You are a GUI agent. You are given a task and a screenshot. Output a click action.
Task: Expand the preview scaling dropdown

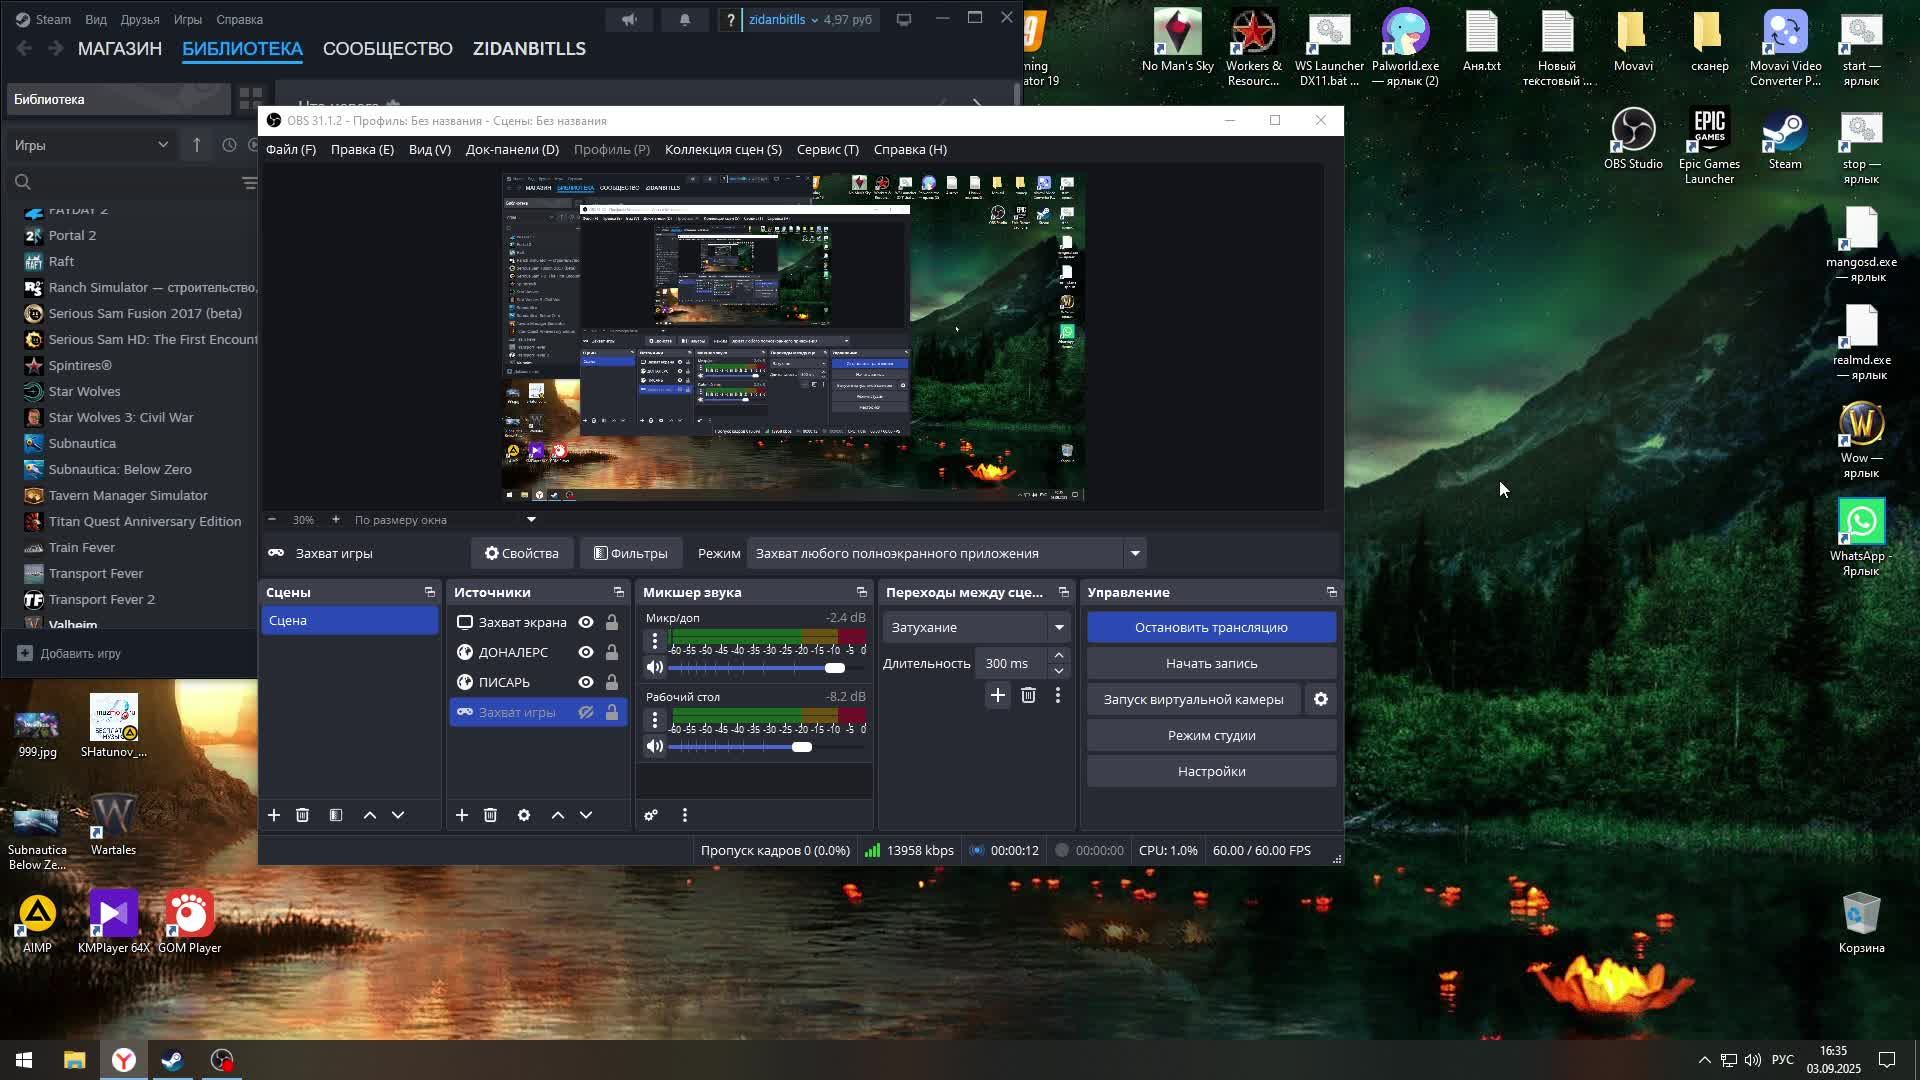tap(531, 519)
